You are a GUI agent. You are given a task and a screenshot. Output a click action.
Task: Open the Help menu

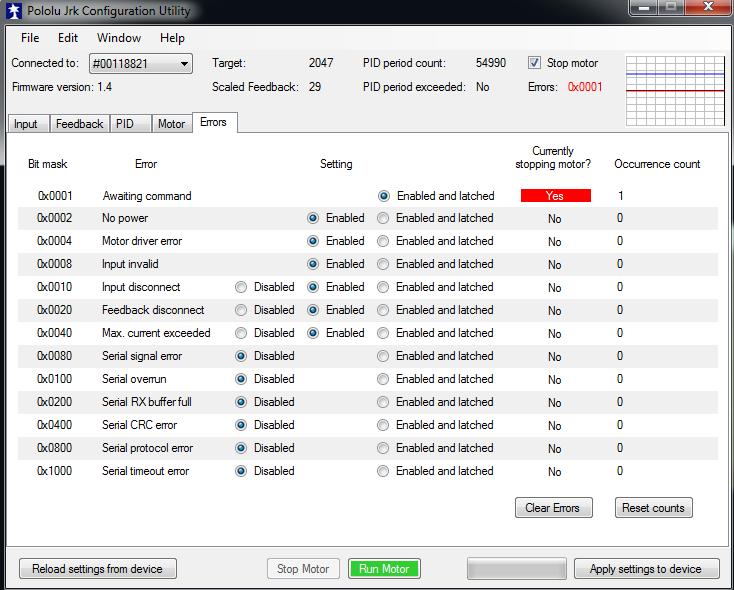coord(172,38)
